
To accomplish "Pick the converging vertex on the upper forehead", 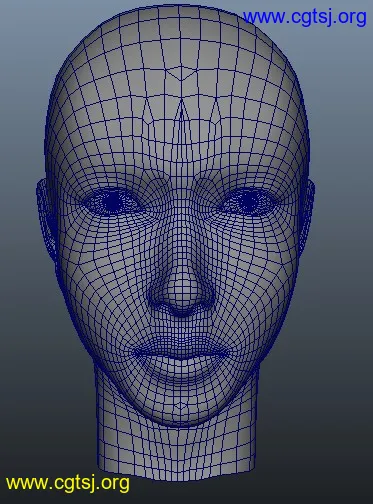I will click(182, 79).
